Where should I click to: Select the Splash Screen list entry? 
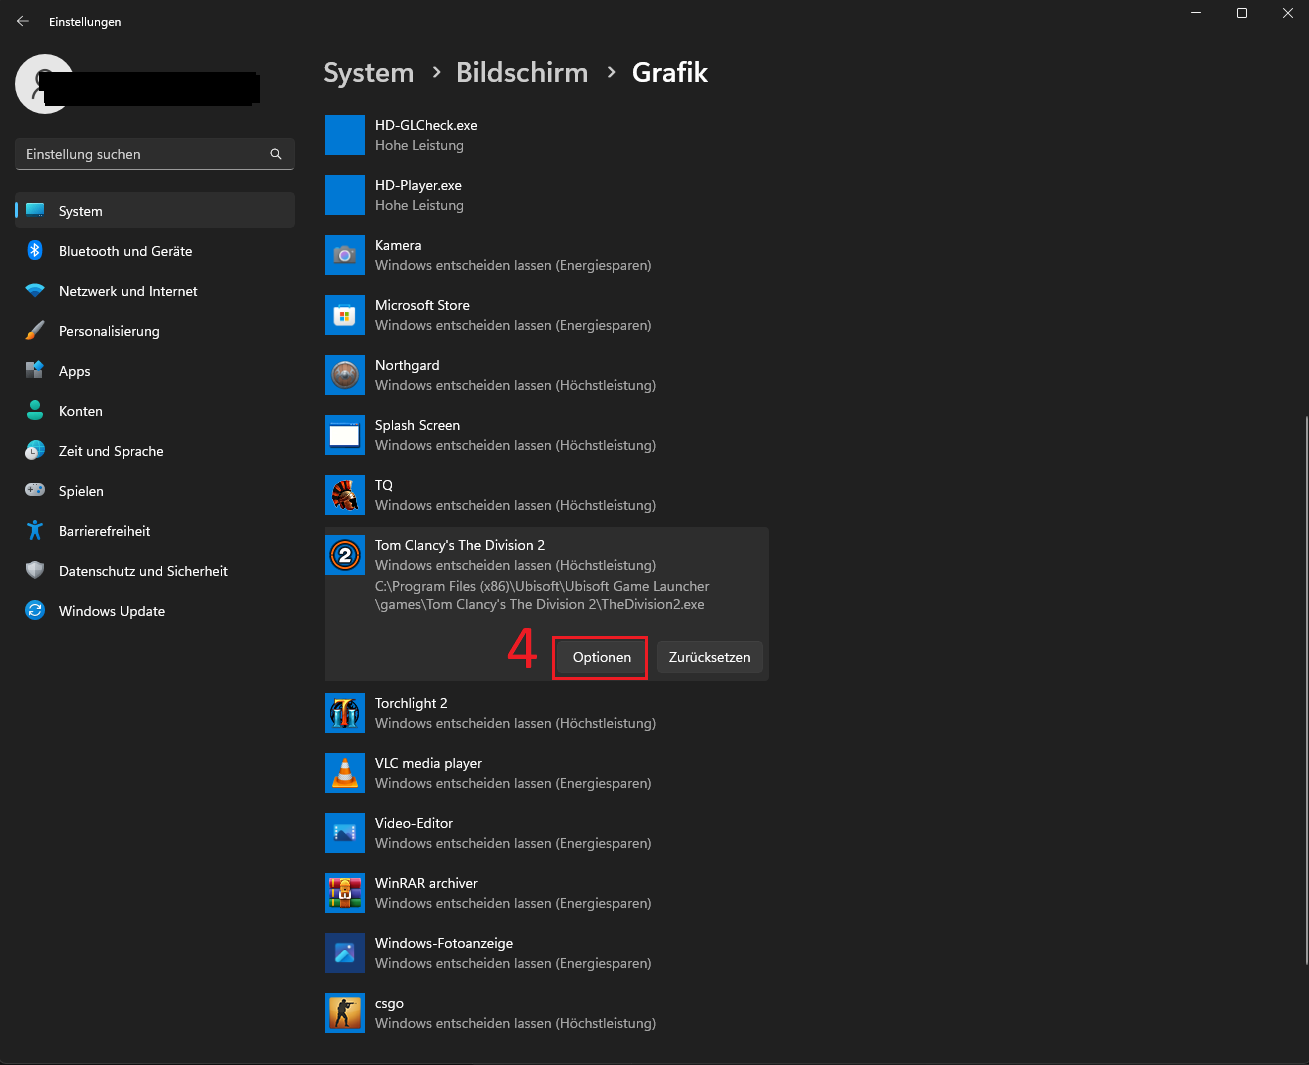pyautogui.click(x=547, y=435)
